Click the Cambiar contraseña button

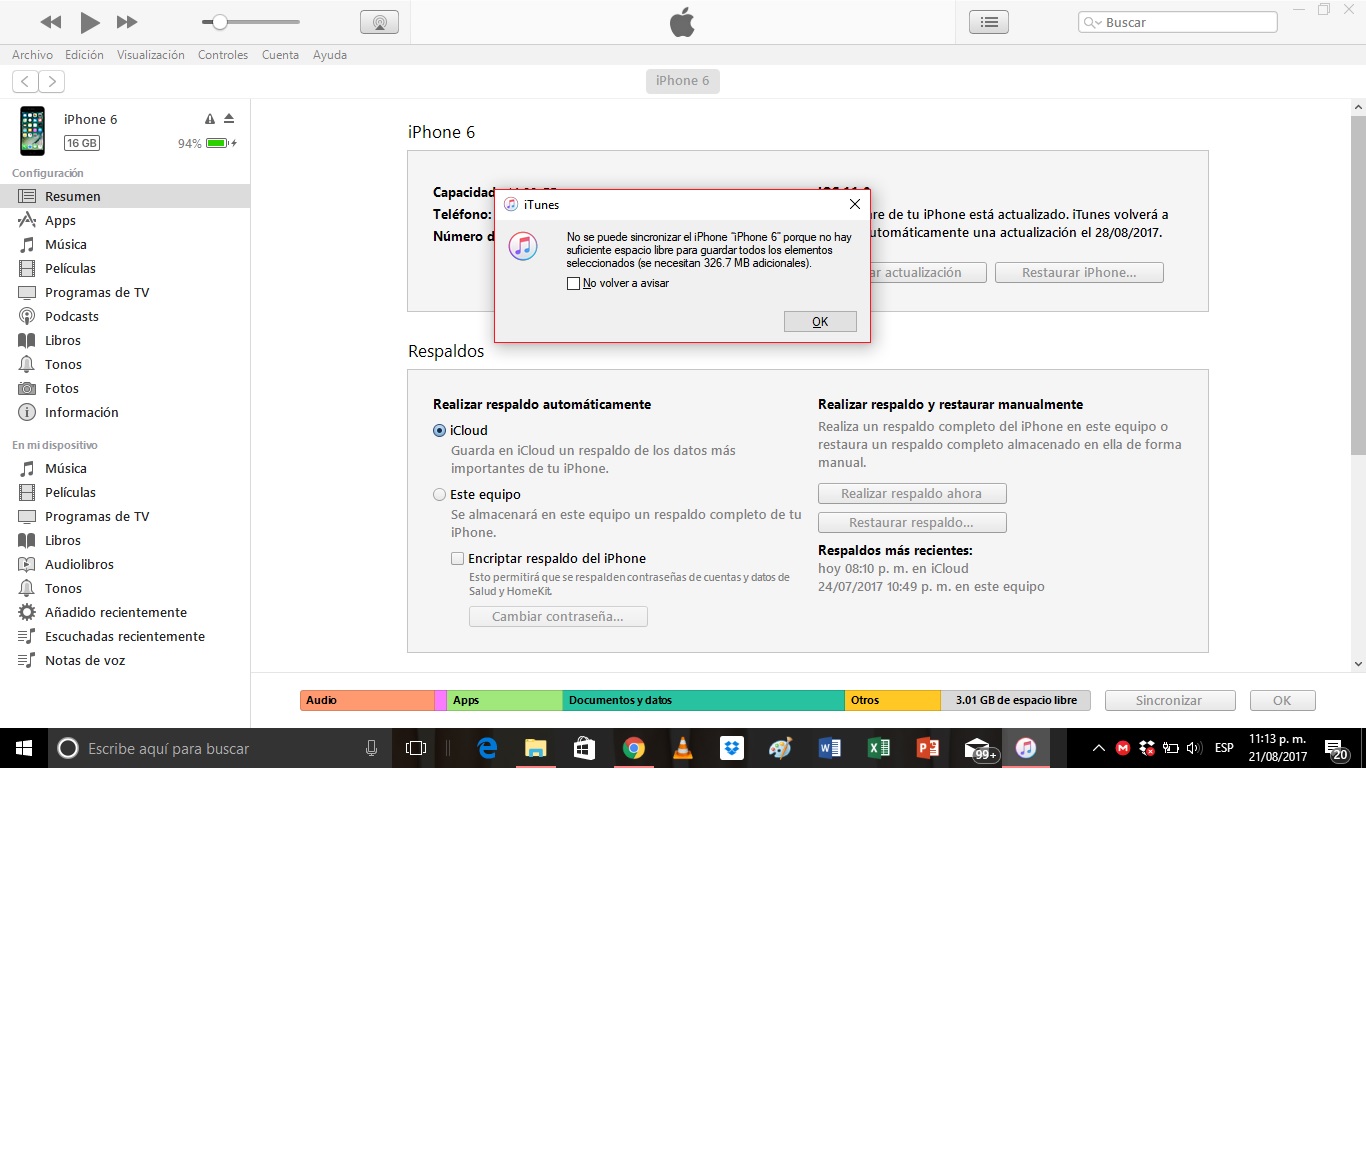pyautogui.click(x=558, y=616)
